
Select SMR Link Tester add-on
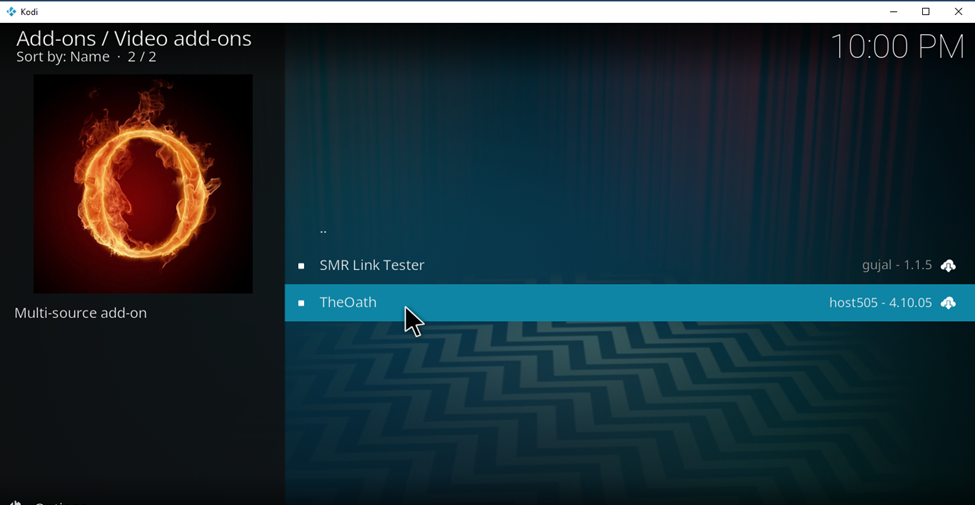pos(629,266)
